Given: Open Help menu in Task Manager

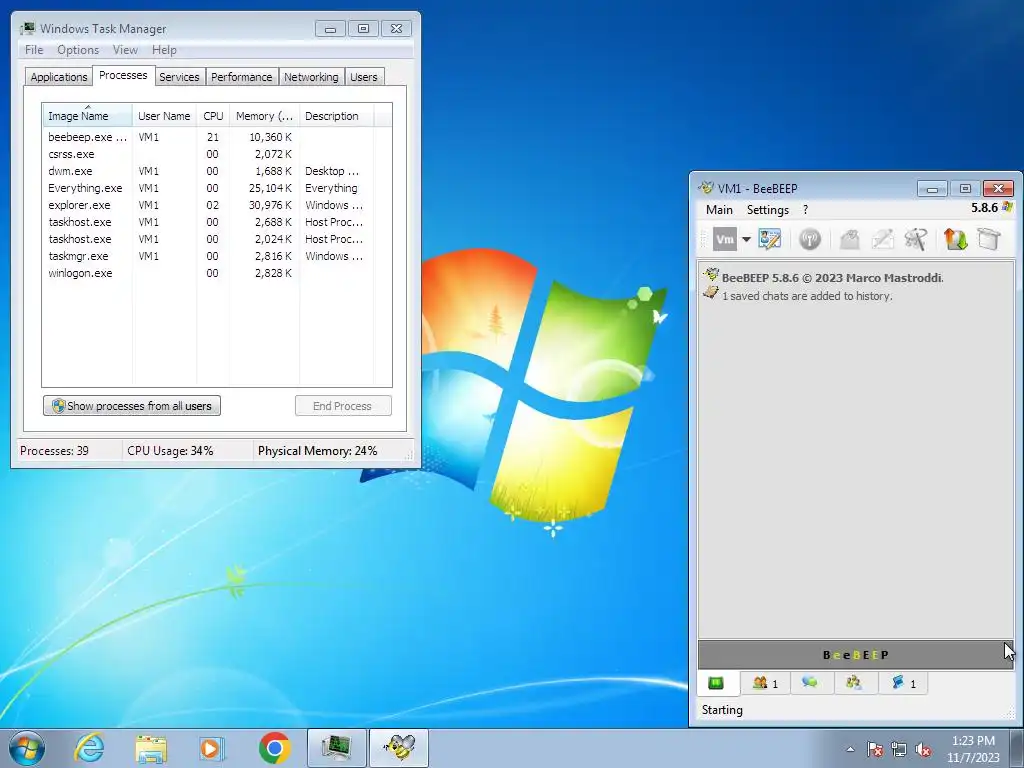Looking at the screenshot, I should pyautogui.click(x=164, y=50).
